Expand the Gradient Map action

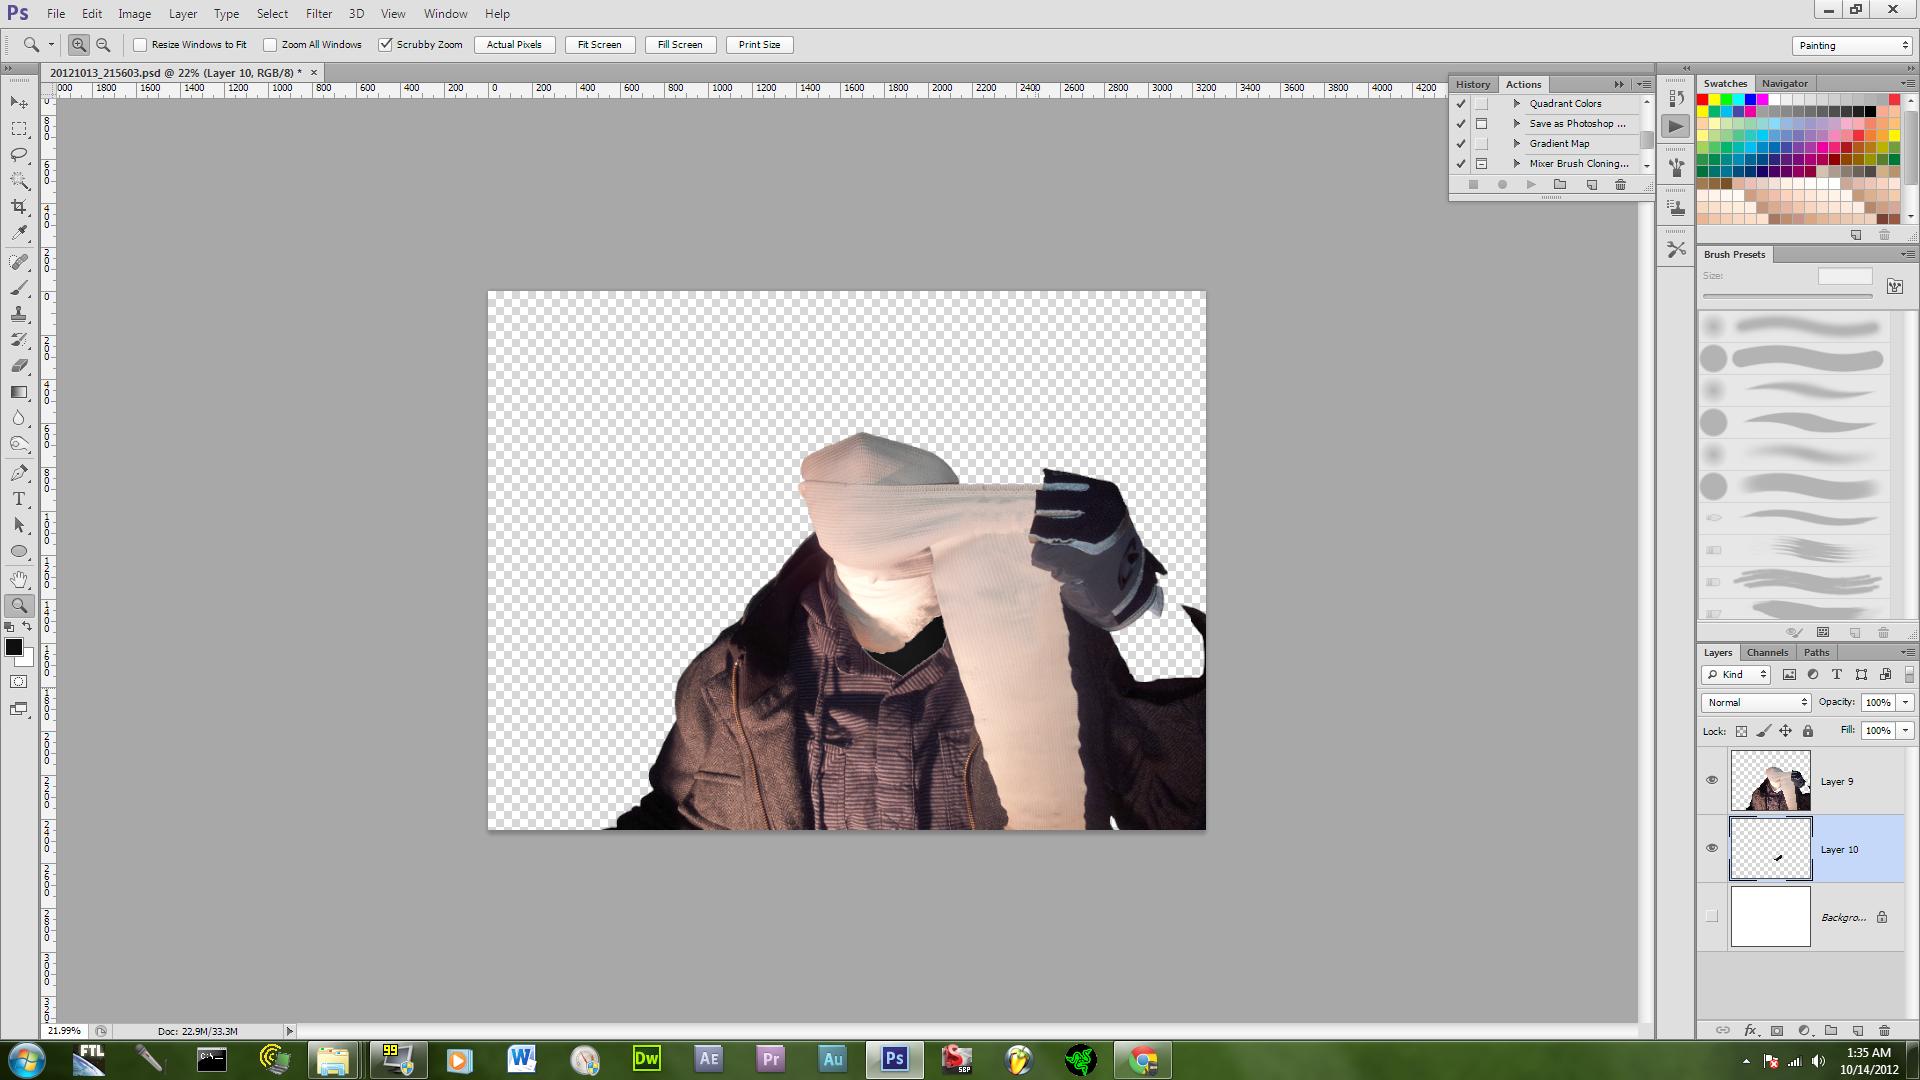pyautogui.click(x=1517, y=144)
